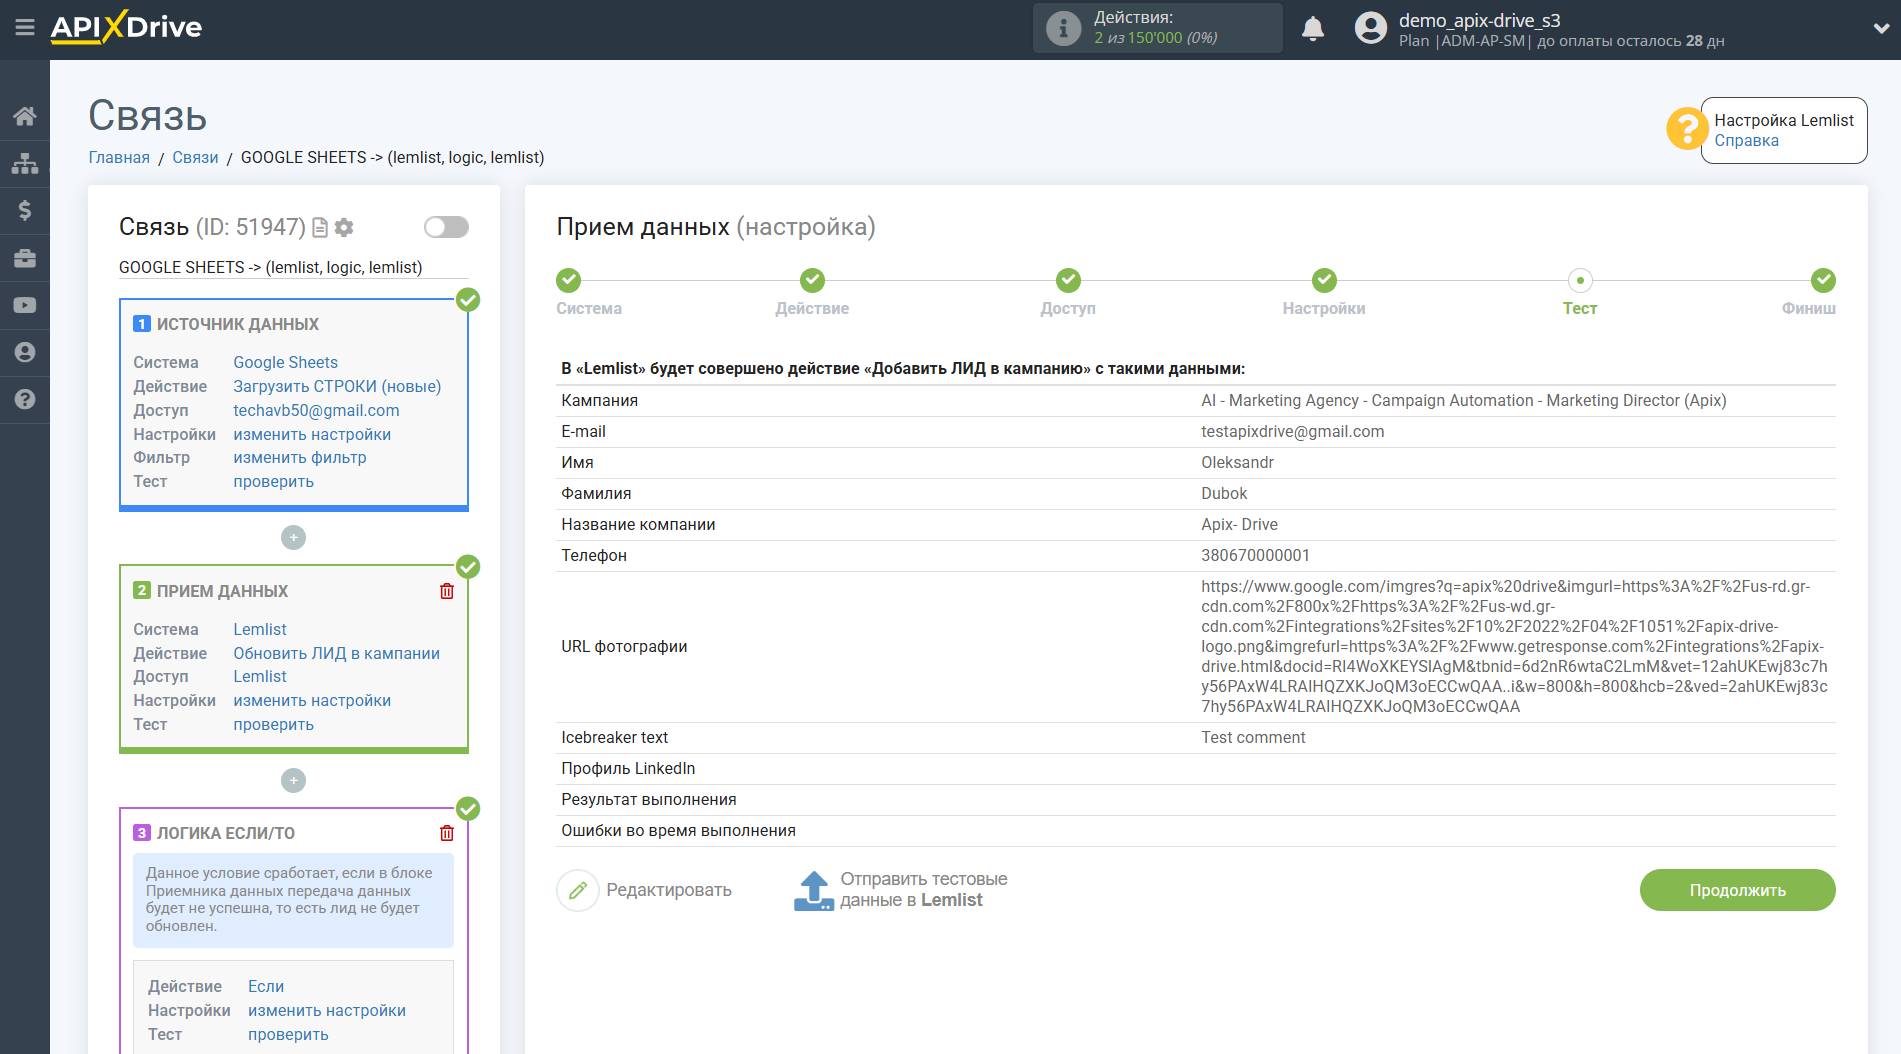Open Lemlist system link in block 2
Image resolution: width=1901 pixels, height=1054 pixels.
click(x=260, y=629)
